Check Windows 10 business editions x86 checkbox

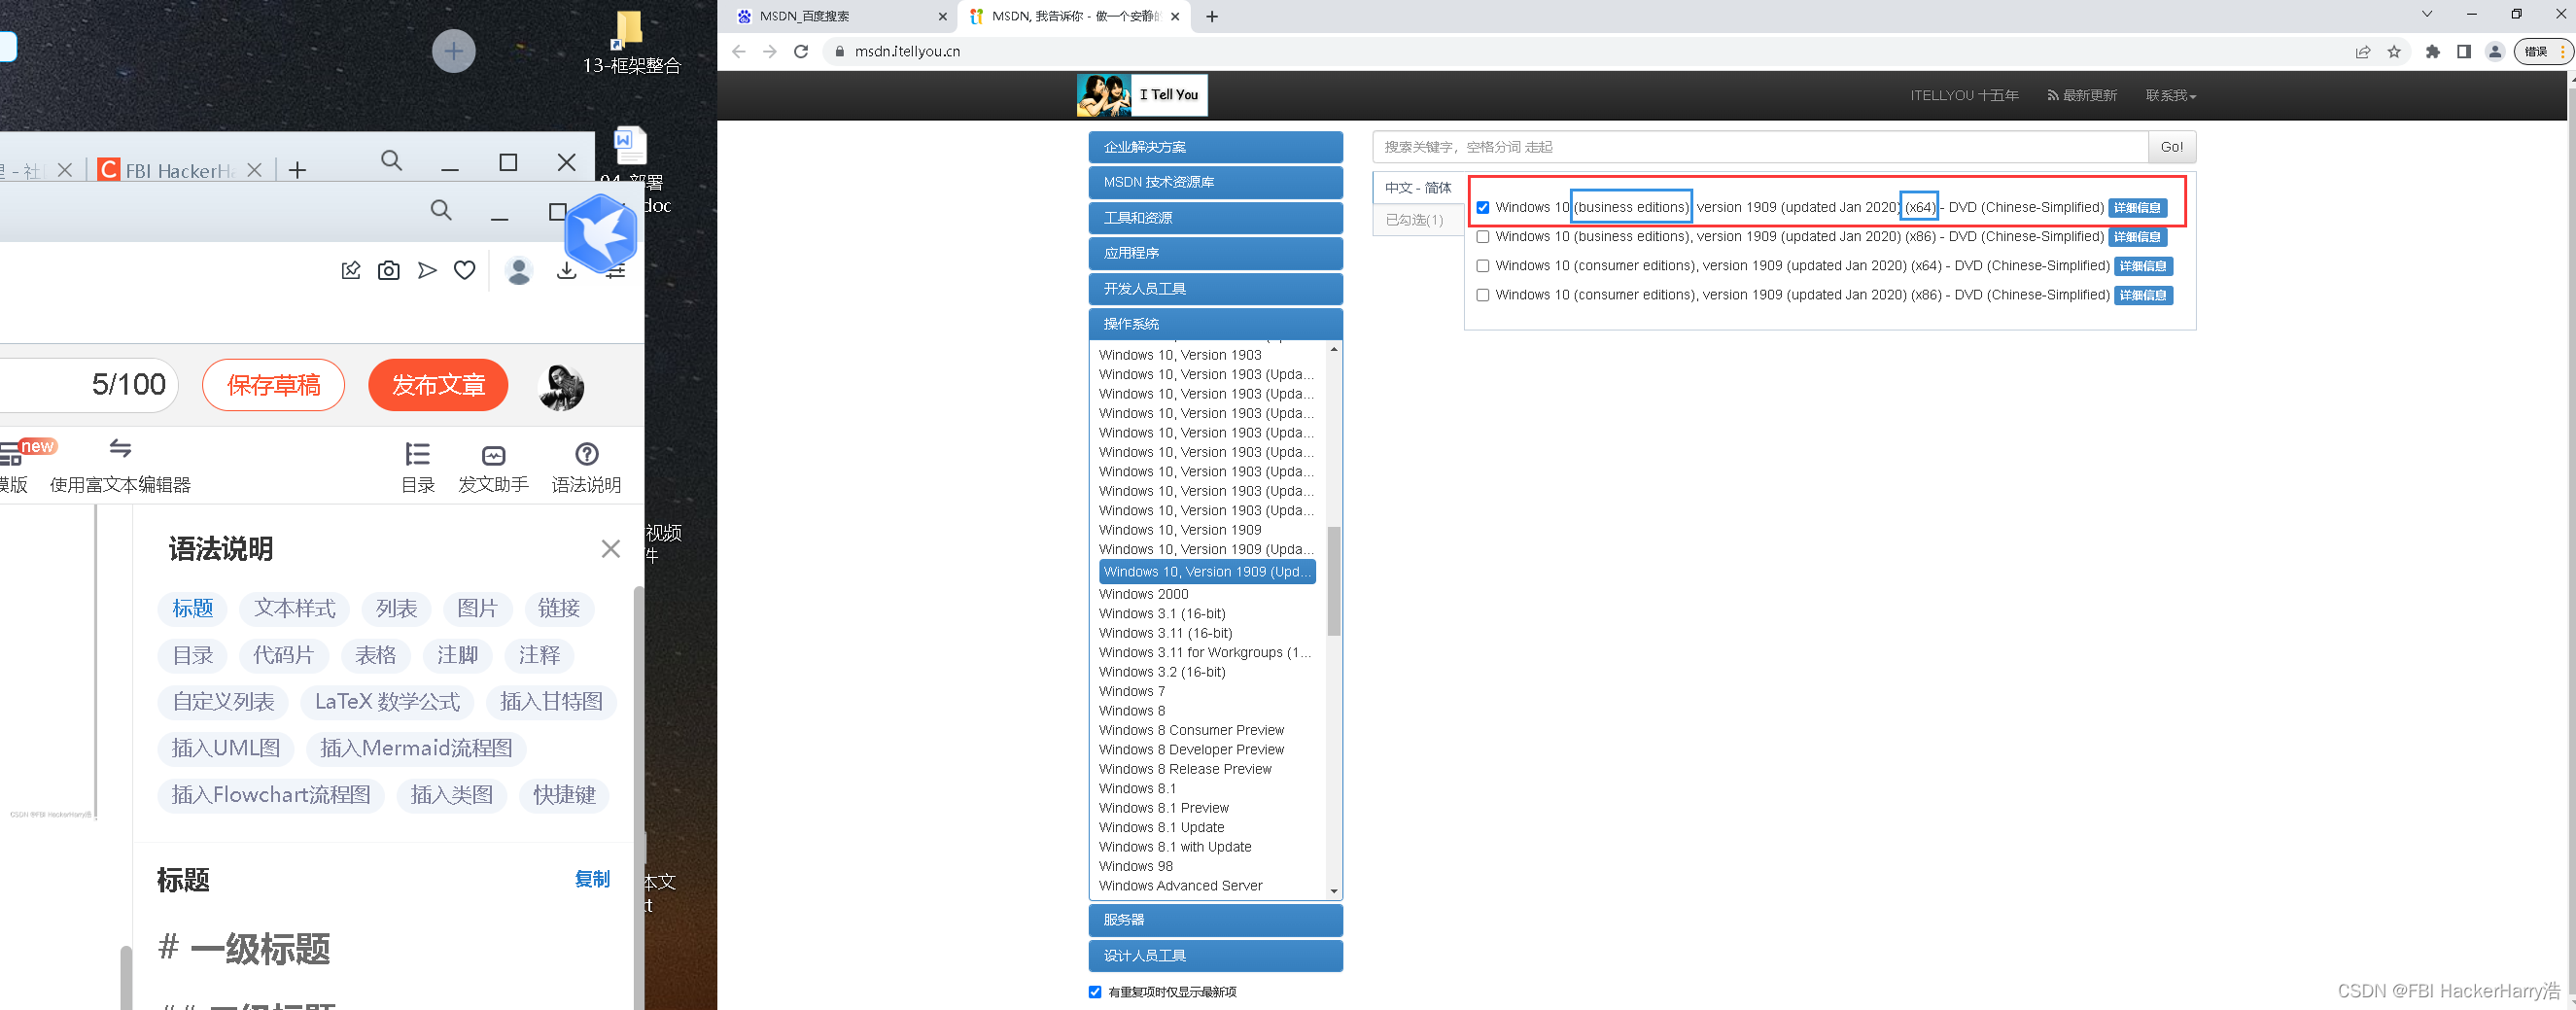pos(1483,237)
